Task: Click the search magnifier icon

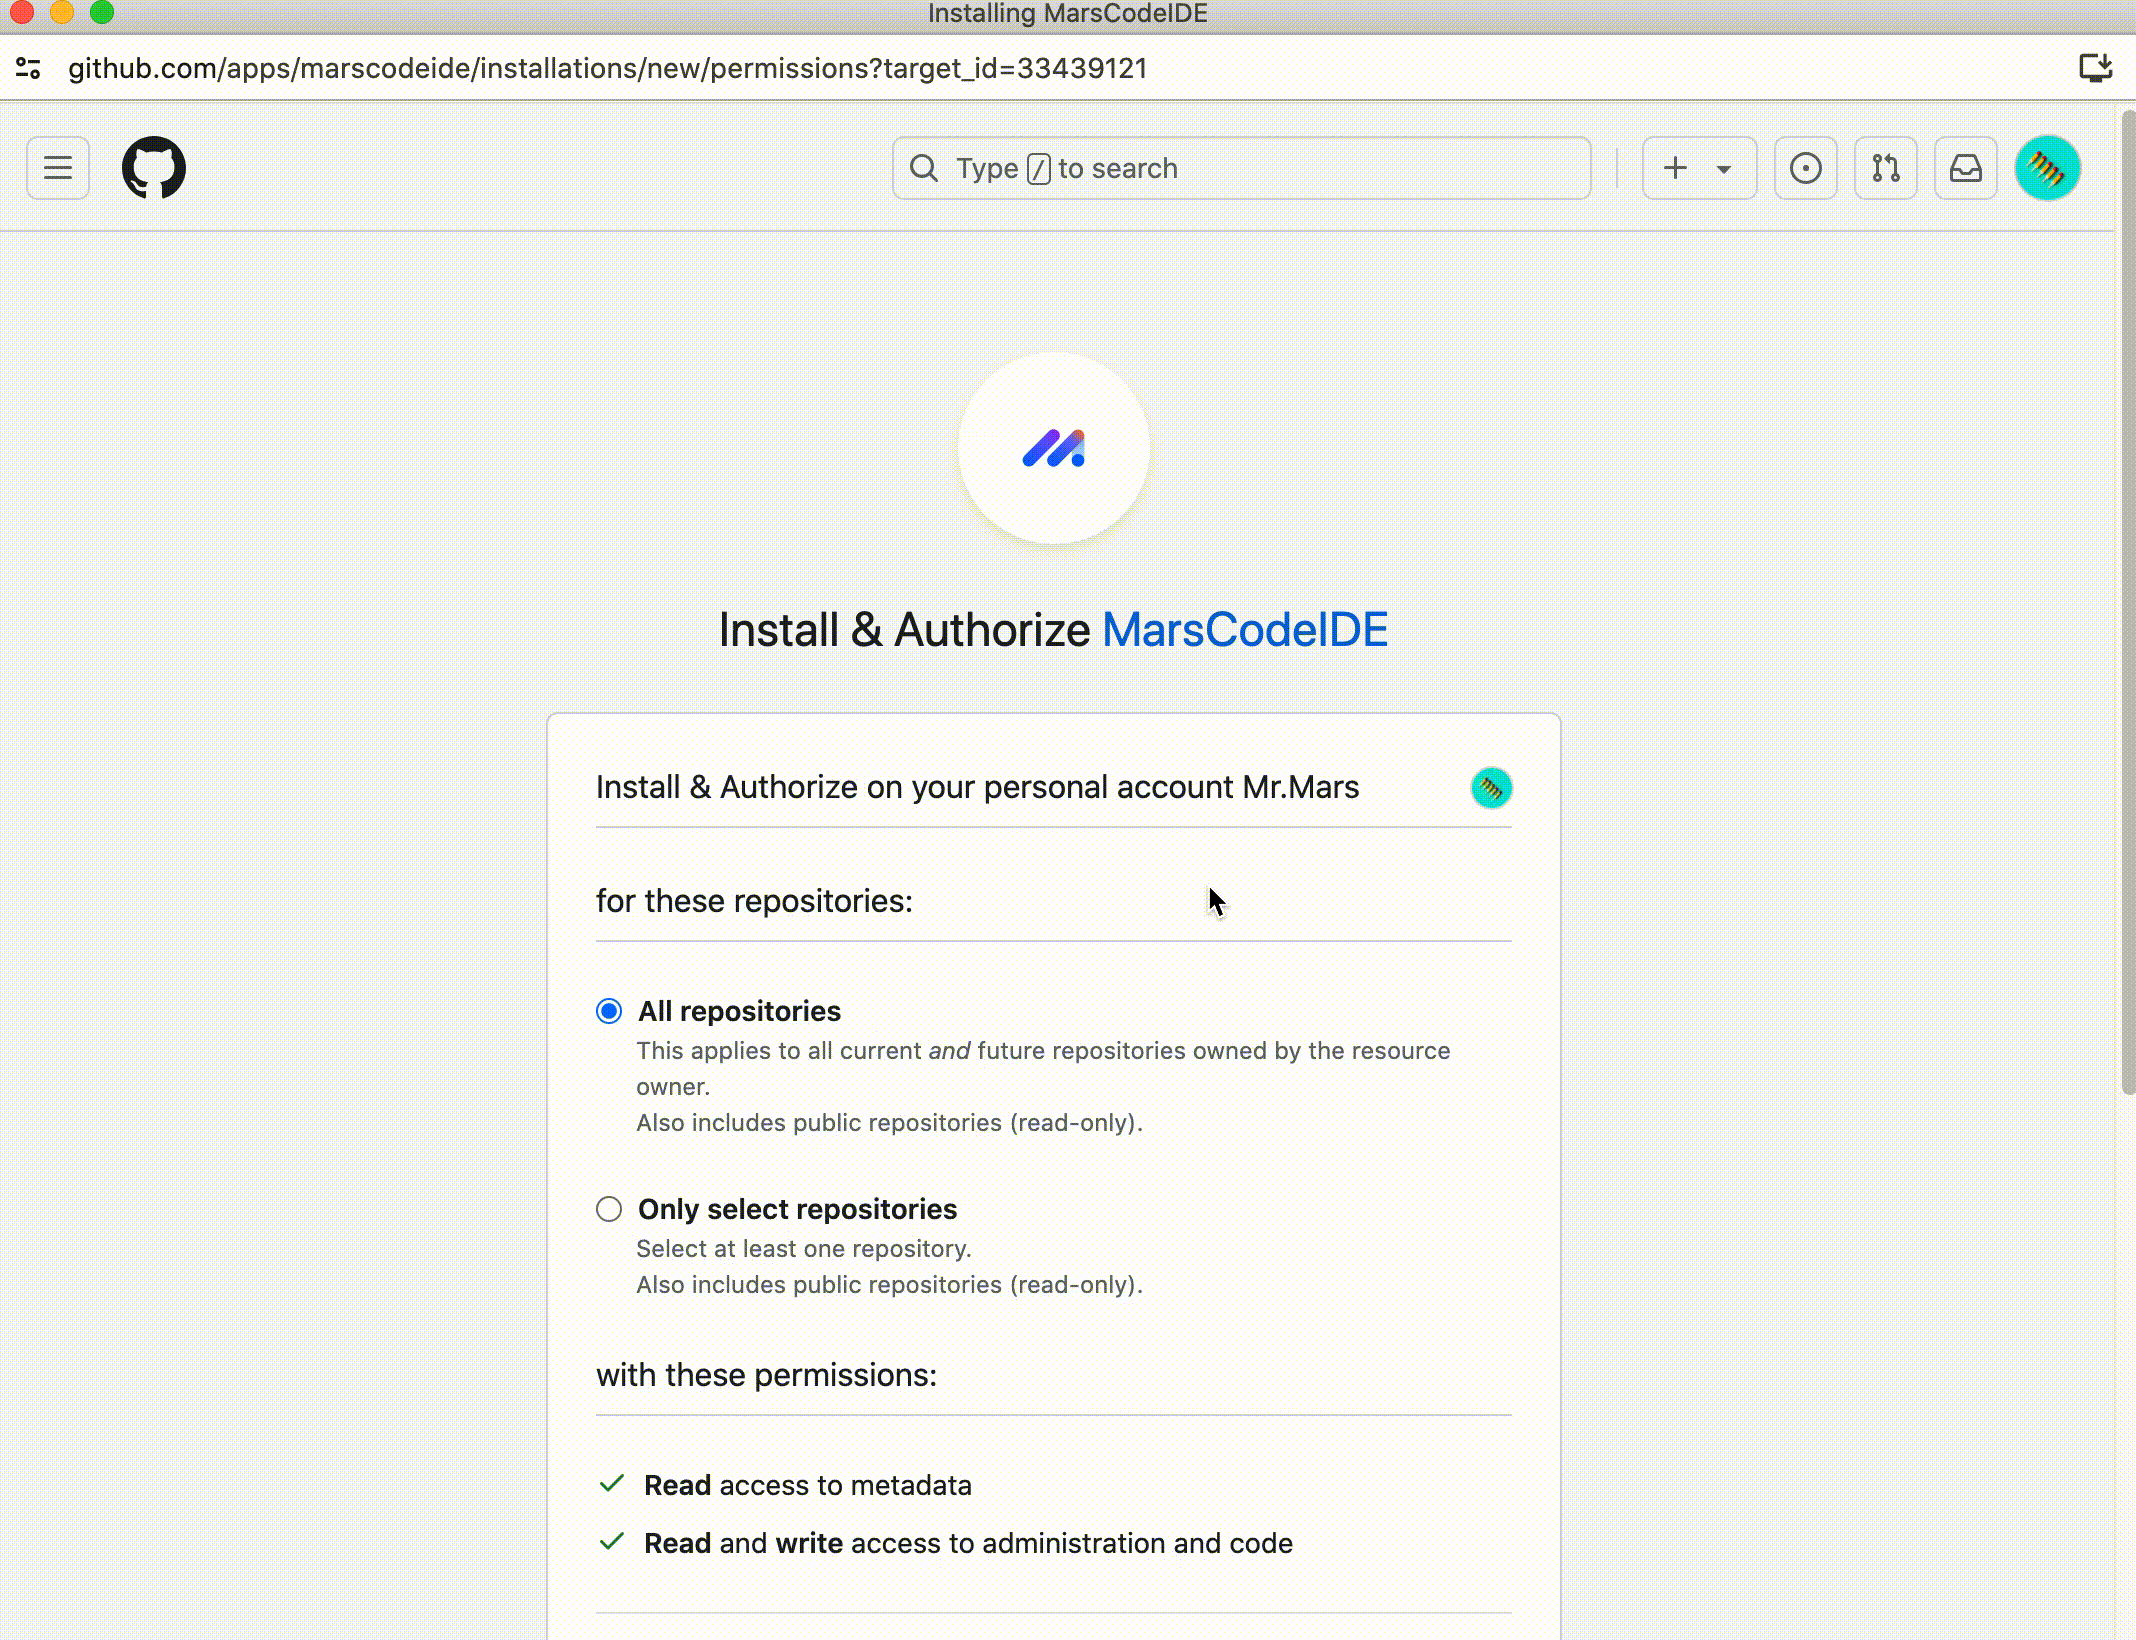Action: click(924, 168)
